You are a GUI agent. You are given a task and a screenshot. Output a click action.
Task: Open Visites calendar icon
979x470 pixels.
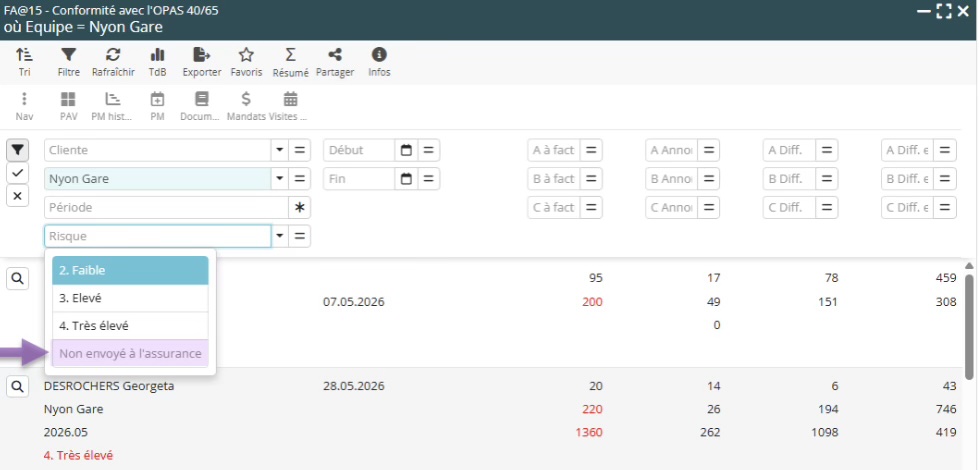(289, 106)
